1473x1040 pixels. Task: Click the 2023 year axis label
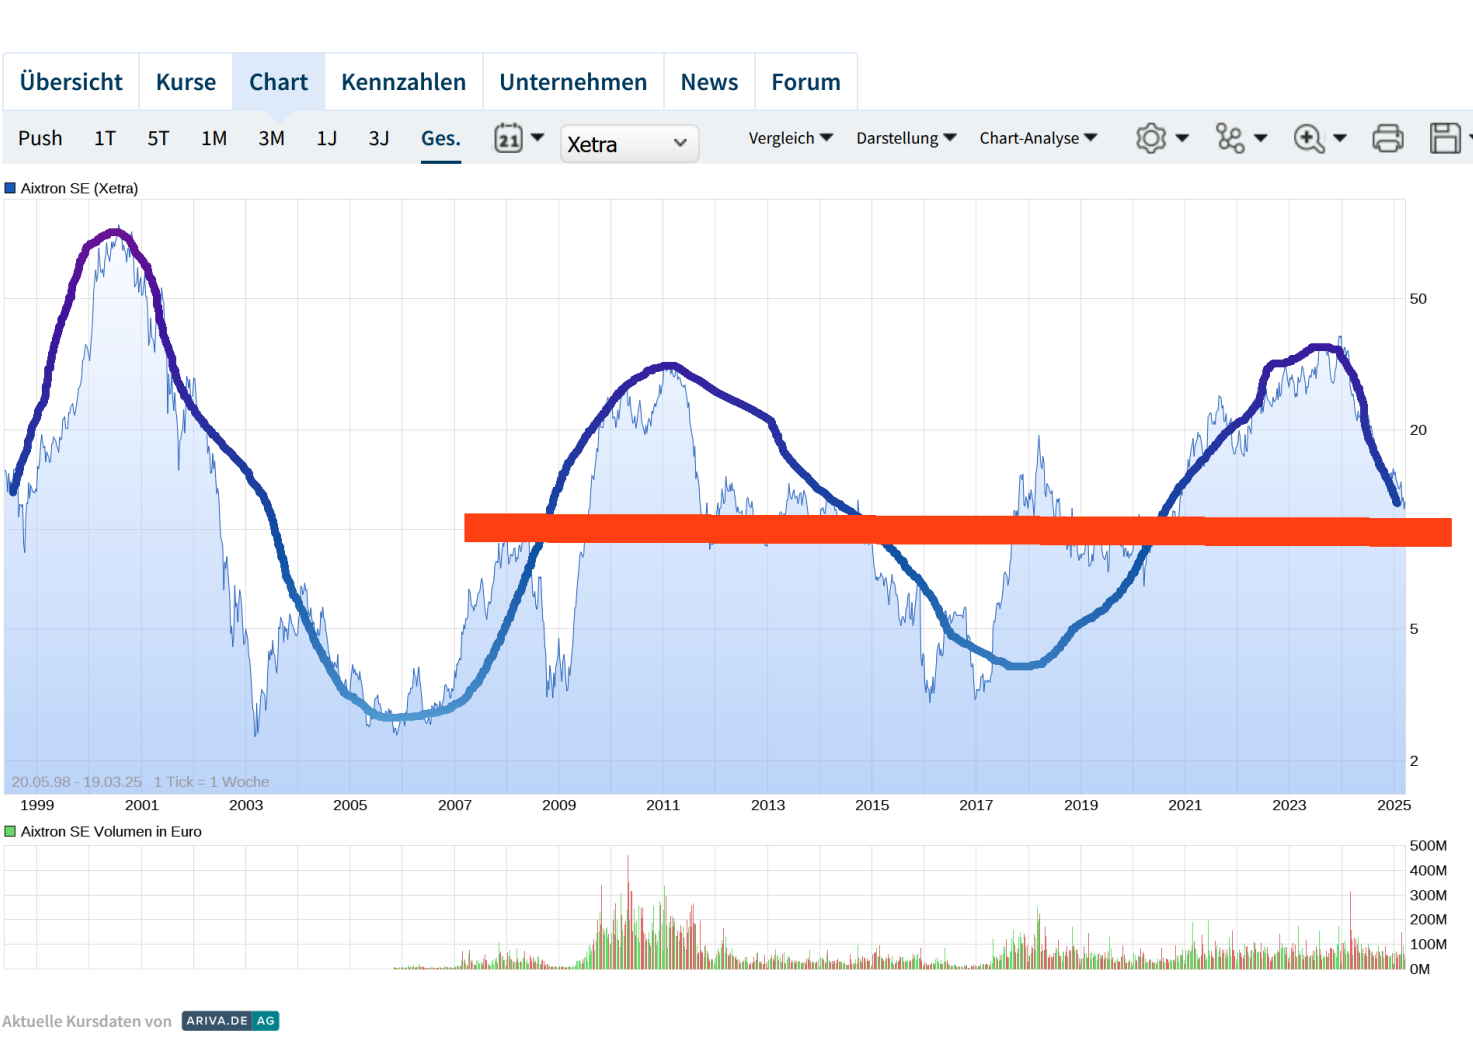click(1289, 805)
